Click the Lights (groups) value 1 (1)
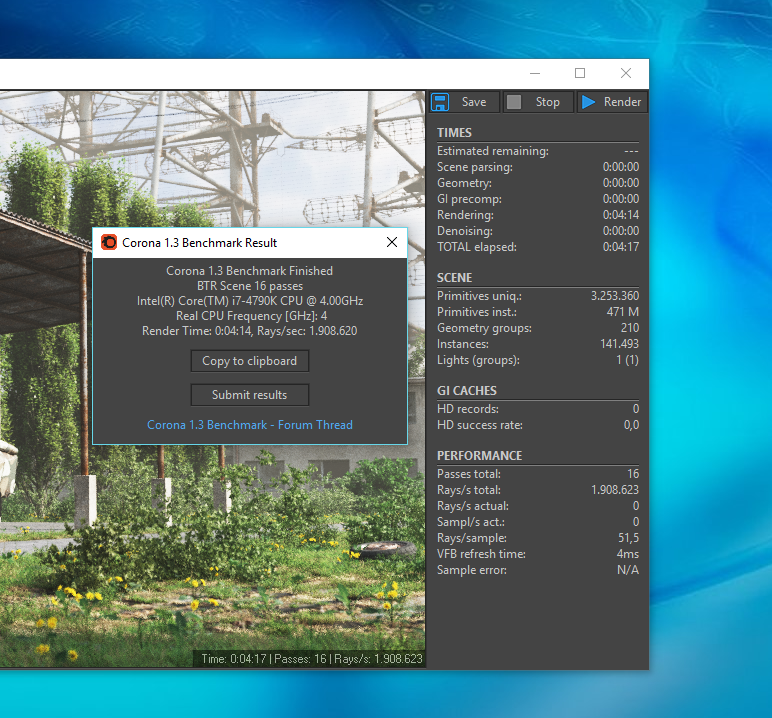Image resolution: width=772 pixels, height=718 pixels. click(x=627, y=360)
